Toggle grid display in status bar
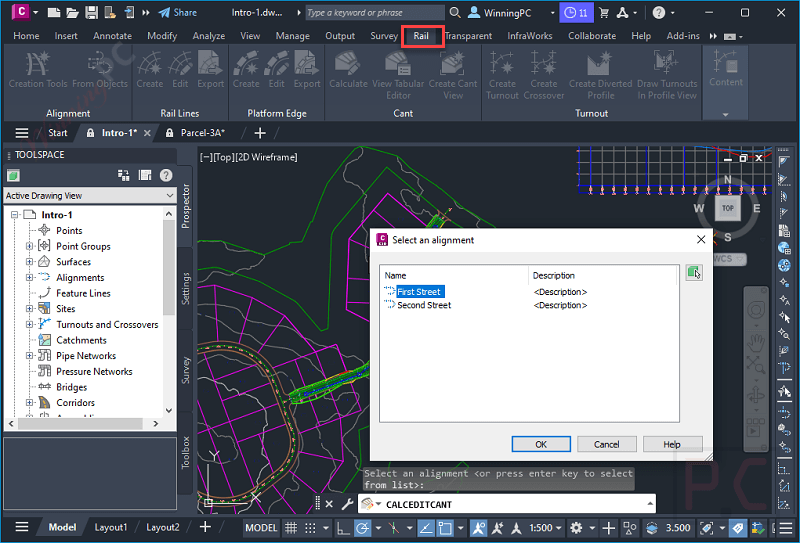 [291, 528]
